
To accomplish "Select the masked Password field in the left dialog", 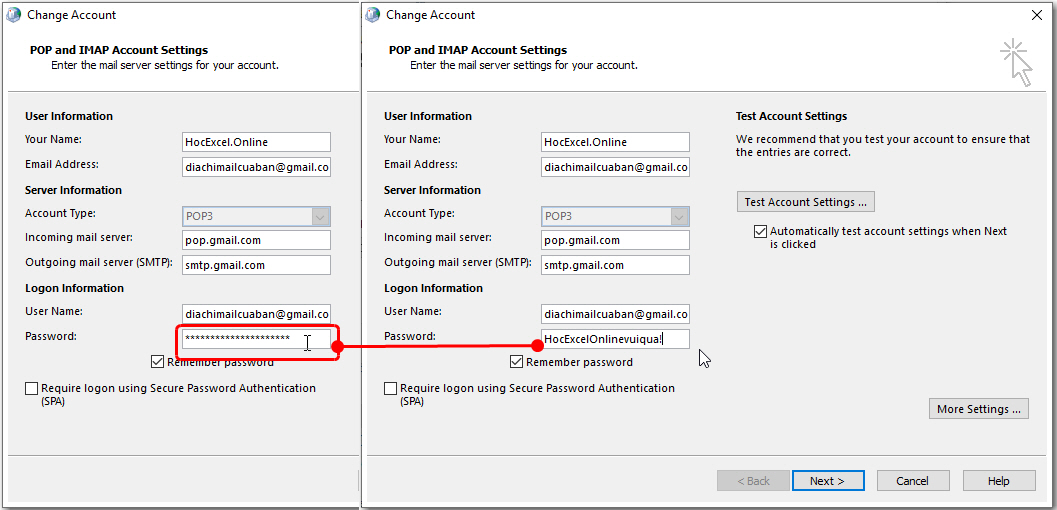I will coord(255,339).
